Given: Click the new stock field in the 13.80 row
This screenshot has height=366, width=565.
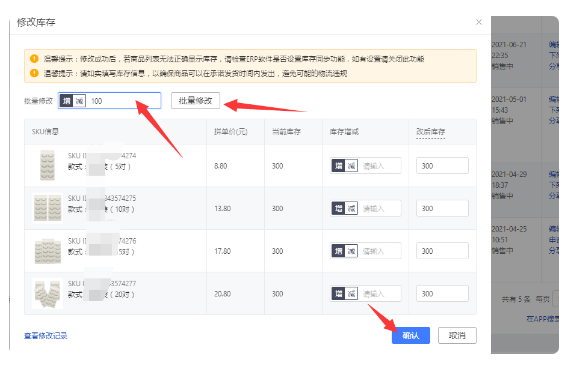Looking at the screenshot, I should point(442,208).
